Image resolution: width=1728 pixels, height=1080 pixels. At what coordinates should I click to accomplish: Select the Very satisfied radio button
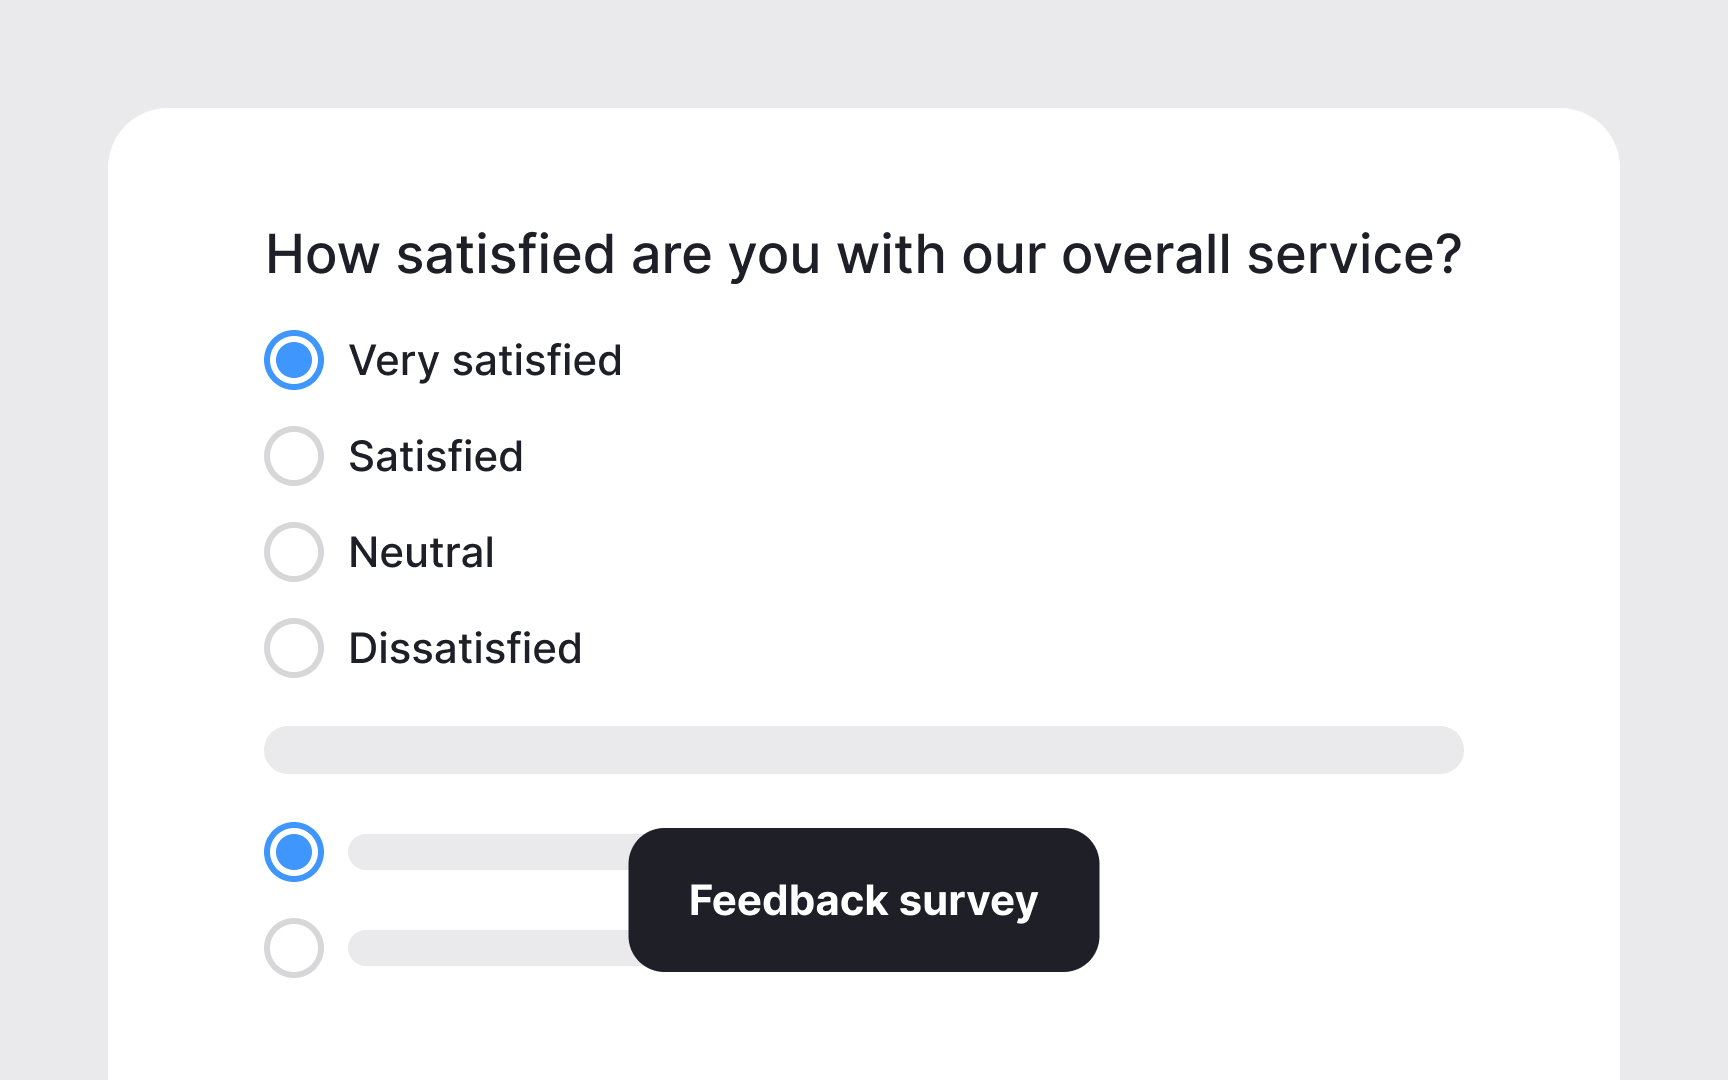point(293,360)
